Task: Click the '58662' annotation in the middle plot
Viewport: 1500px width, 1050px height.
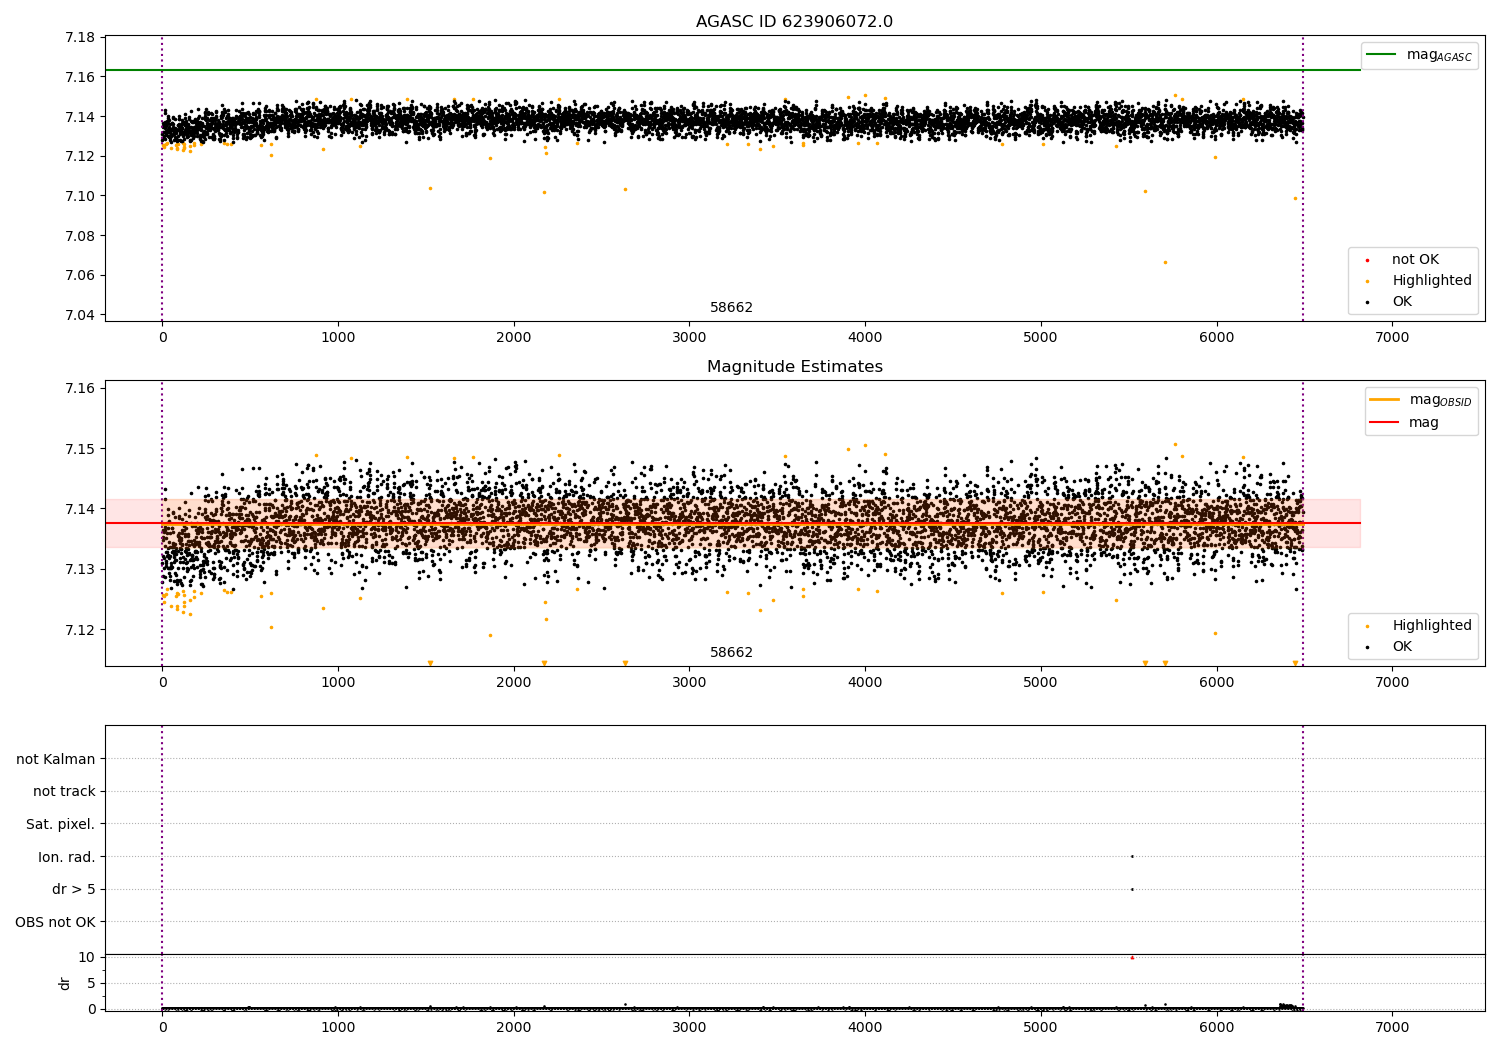Action: click(x=731, y=653)
